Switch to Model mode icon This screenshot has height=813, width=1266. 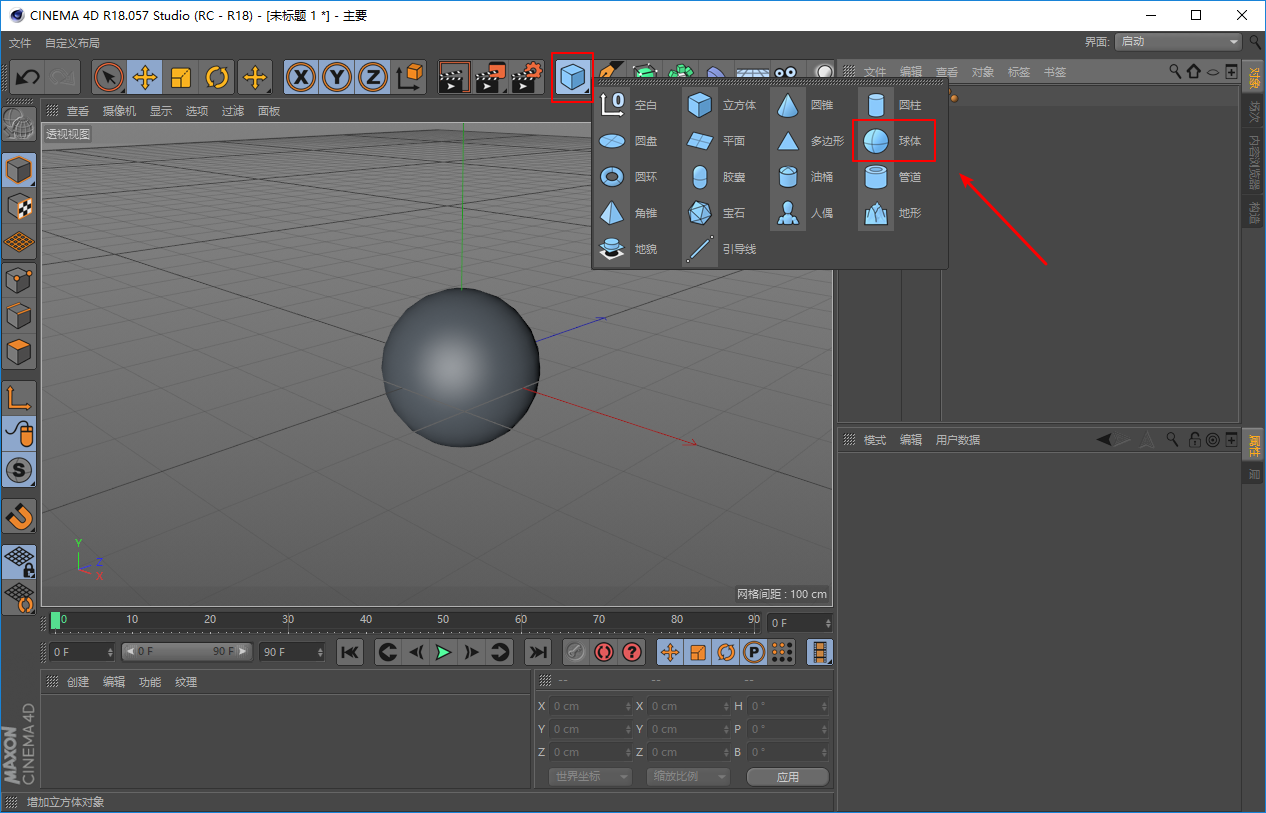click(19, 170)
